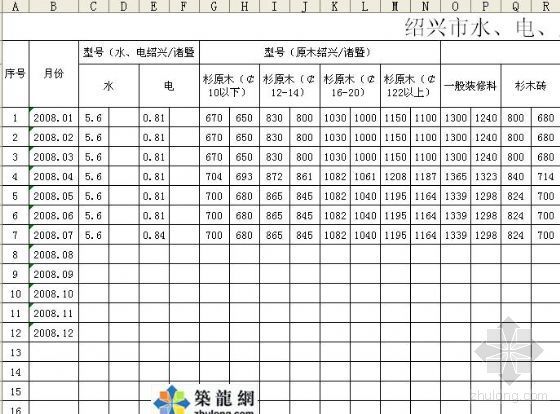
Task: Select column header B
Action: point(54,6)
